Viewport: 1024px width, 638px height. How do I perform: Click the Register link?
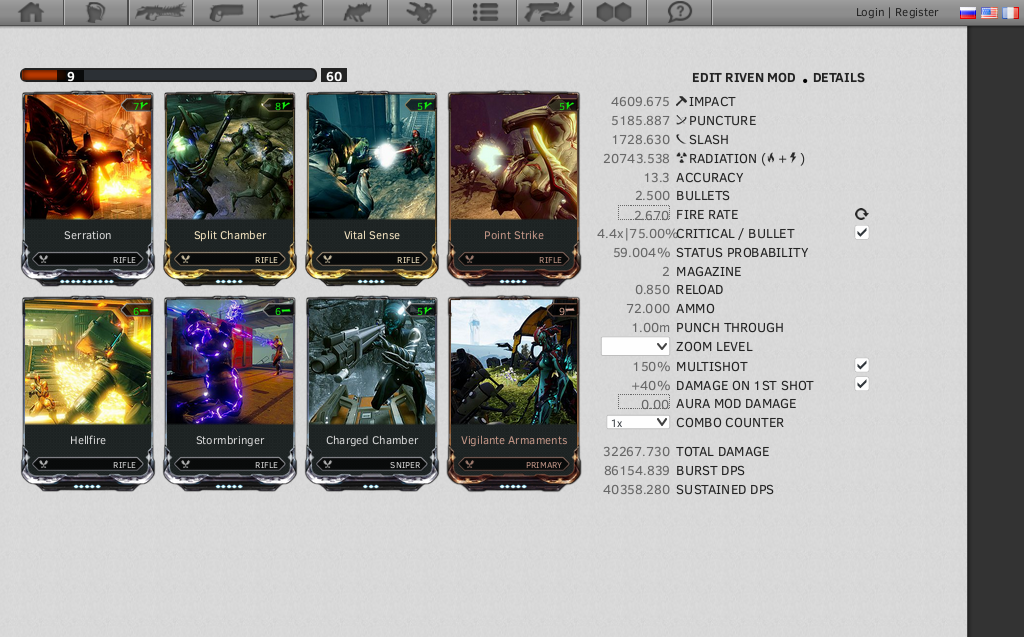(x=916, y=12)
